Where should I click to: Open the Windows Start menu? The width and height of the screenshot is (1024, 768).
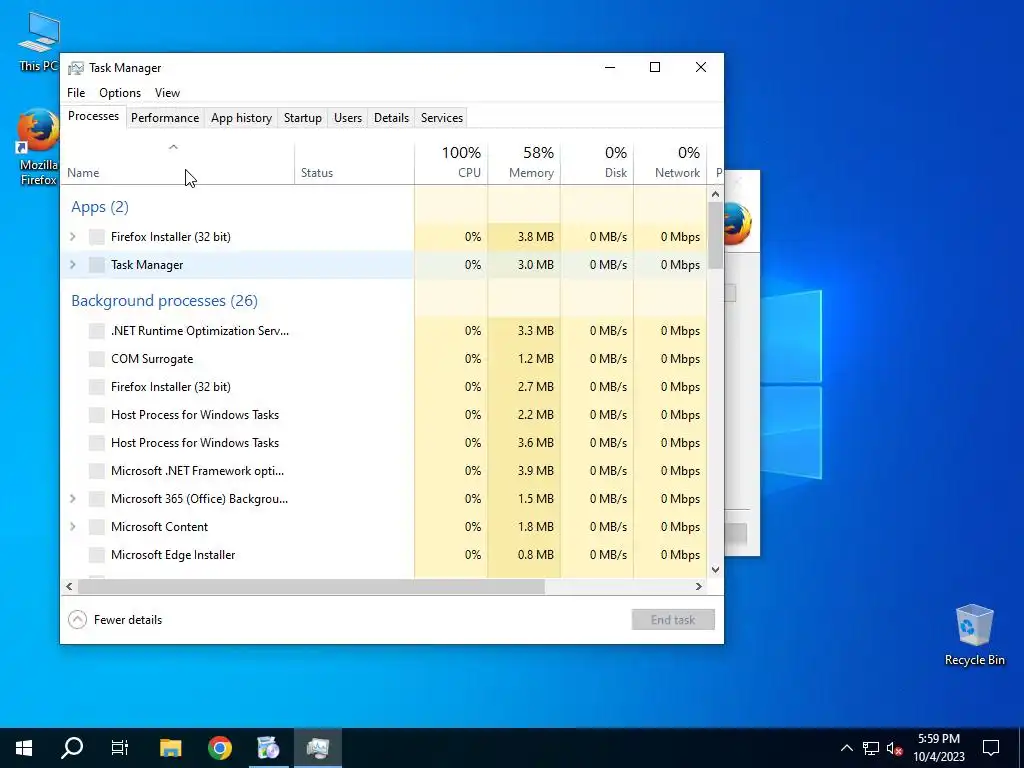tap(24, 748)
